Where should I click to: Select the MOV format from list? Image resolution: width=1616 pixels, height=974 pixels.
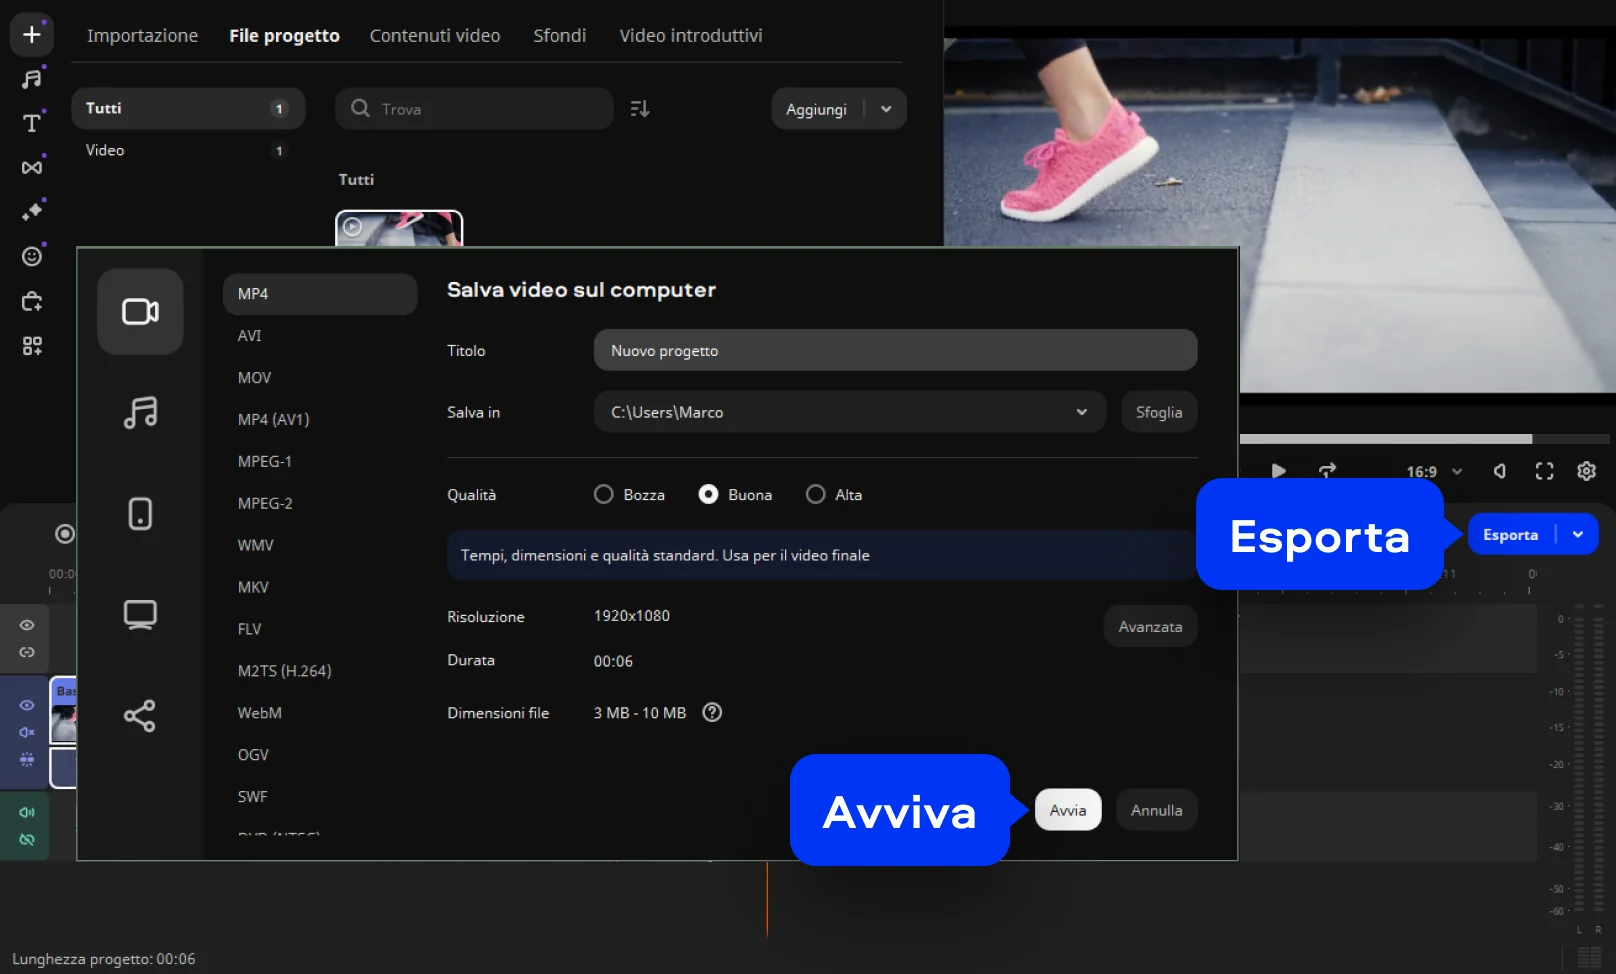pos(255,378)
